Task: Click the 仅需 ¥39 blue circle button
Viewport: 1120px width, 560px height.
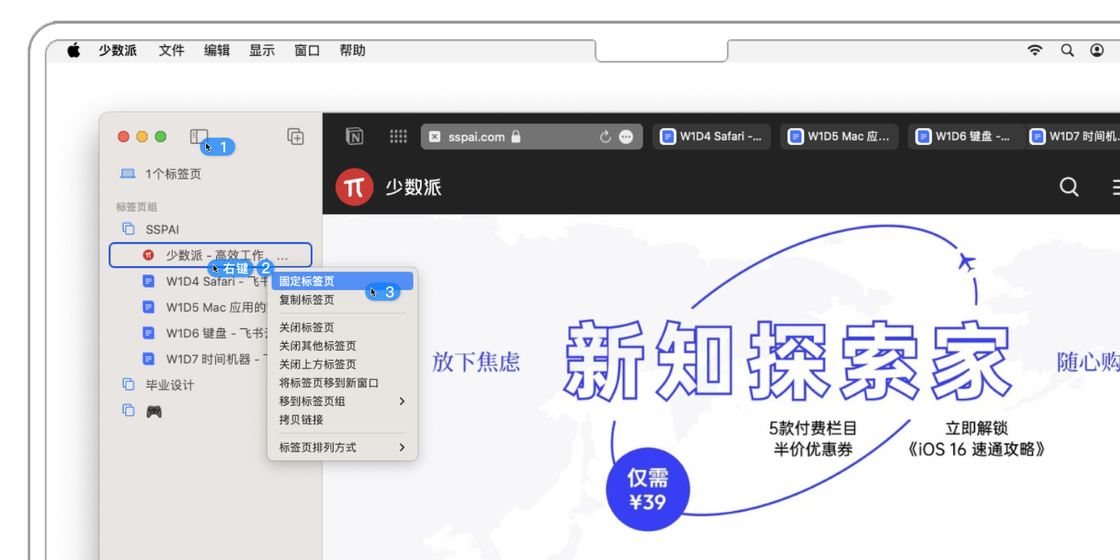Action: point(647,490)
